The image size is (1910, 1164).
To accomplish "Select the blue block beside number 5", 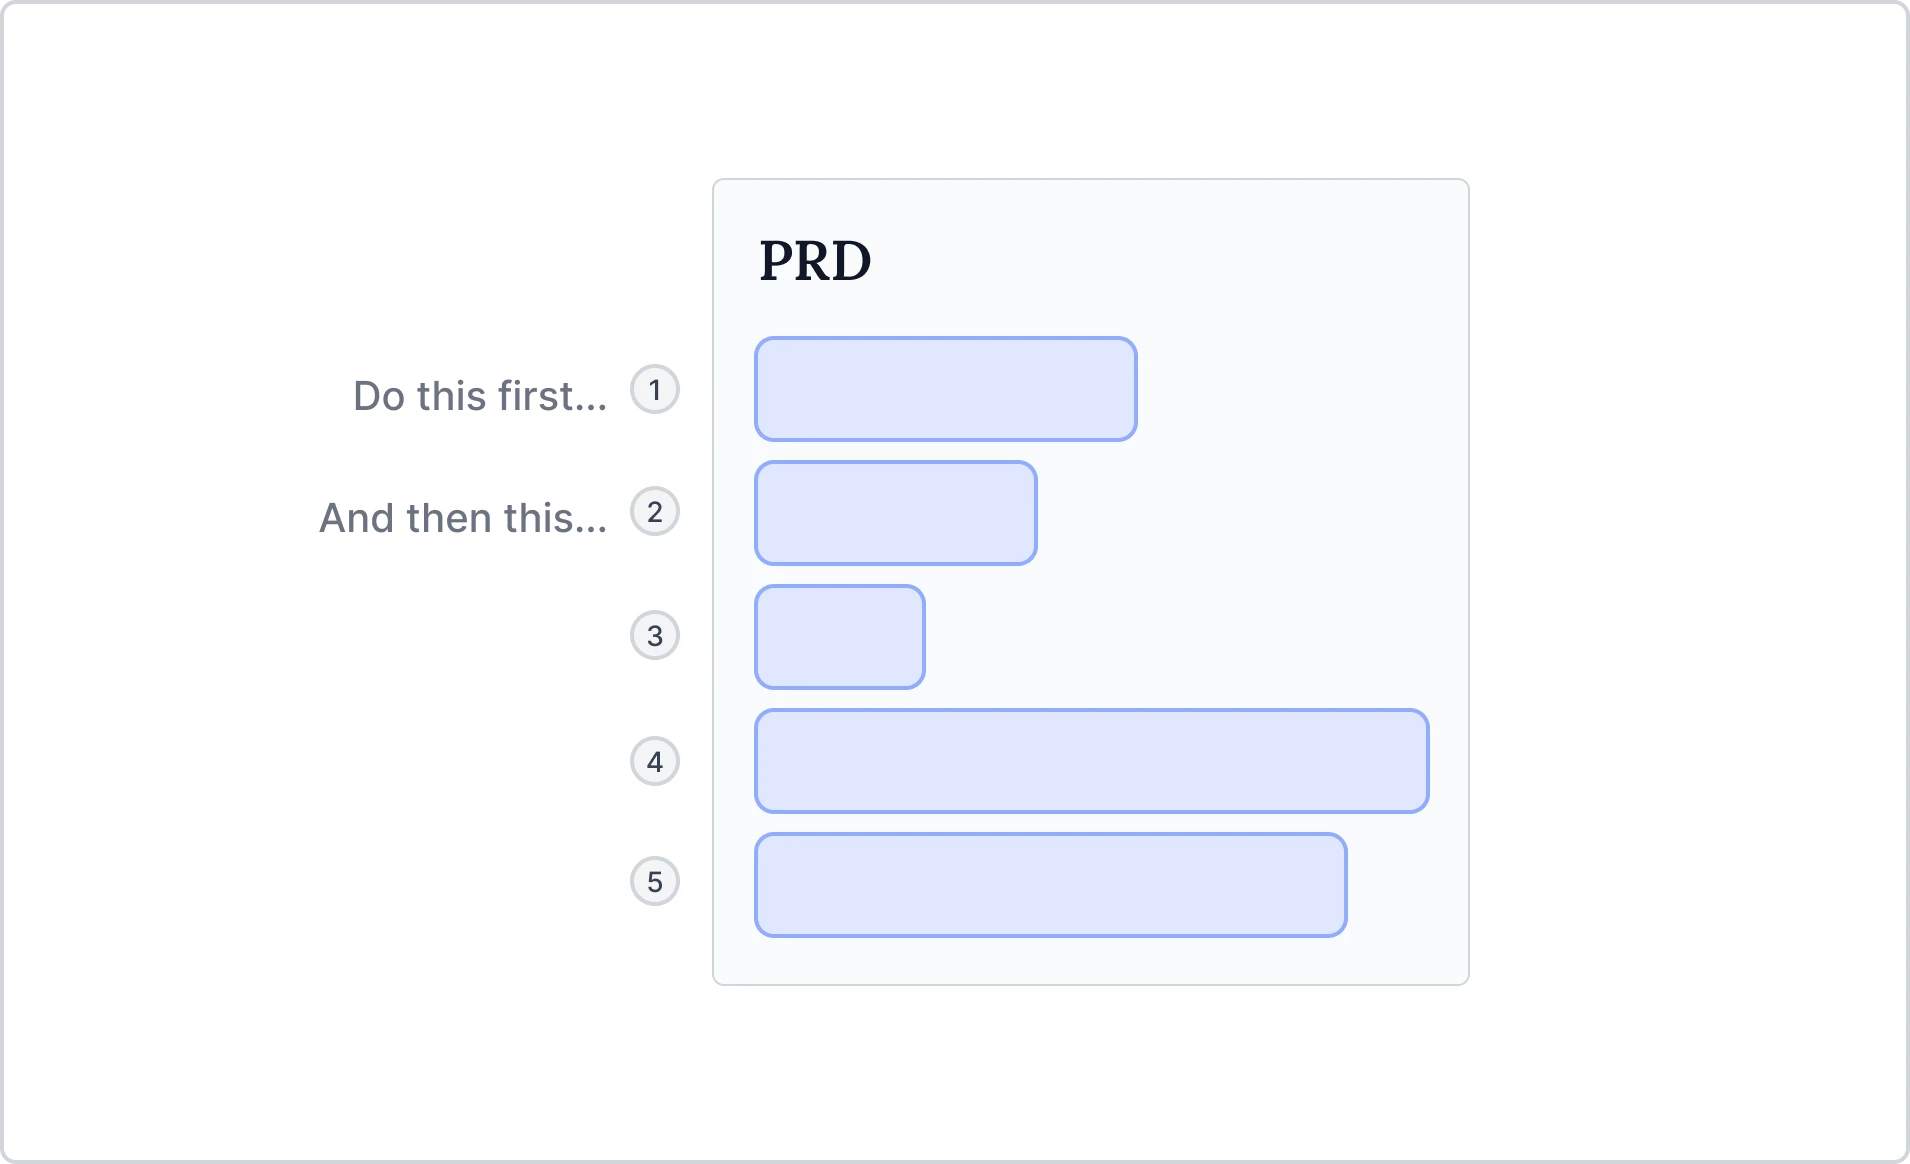I will click(1050, 885).
